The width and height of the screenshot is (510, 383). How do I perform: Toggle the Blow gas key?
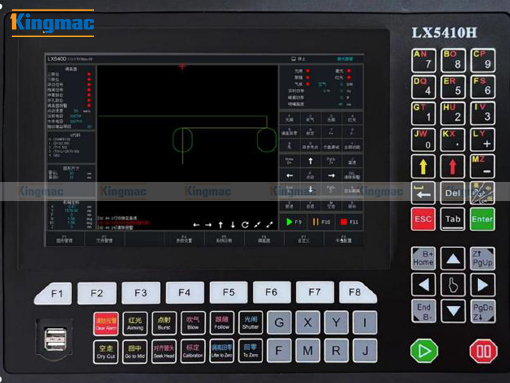click(x=193, y=323)
